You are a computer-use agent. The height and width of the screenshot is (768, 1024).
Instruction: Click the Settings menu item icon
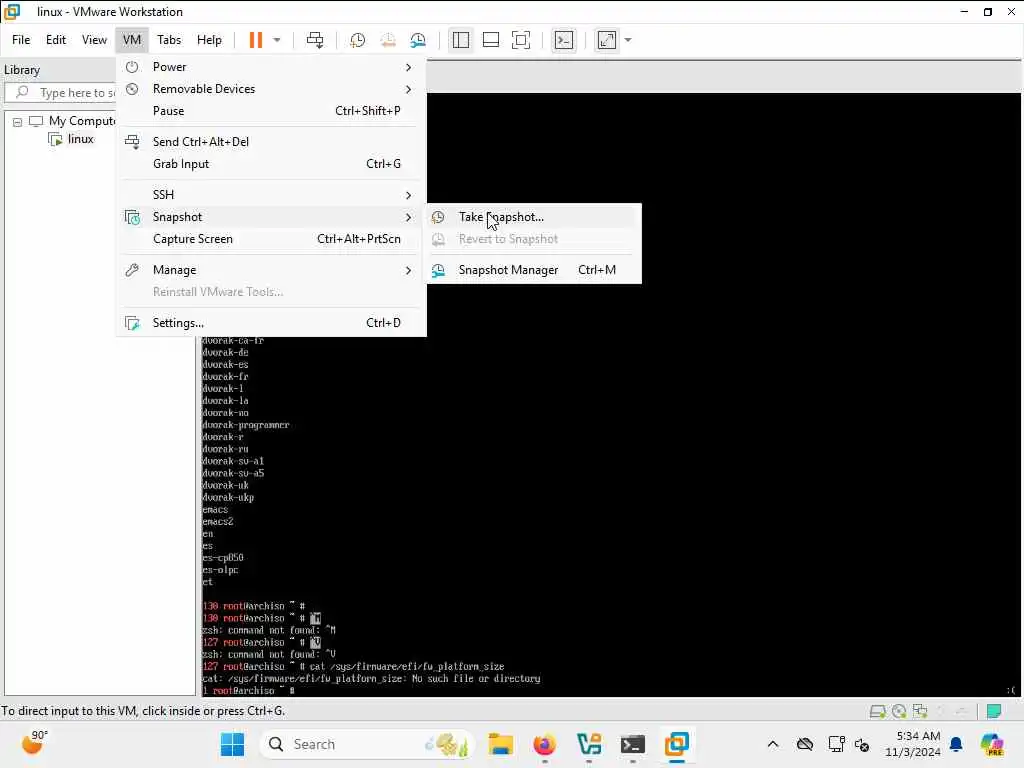pyautogui.click(x=133, y=323)
